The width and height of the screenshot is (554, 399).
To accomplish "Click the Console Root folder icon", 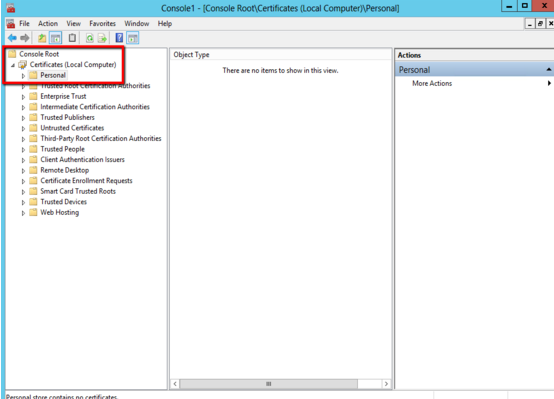I will [x=12, y=54].
